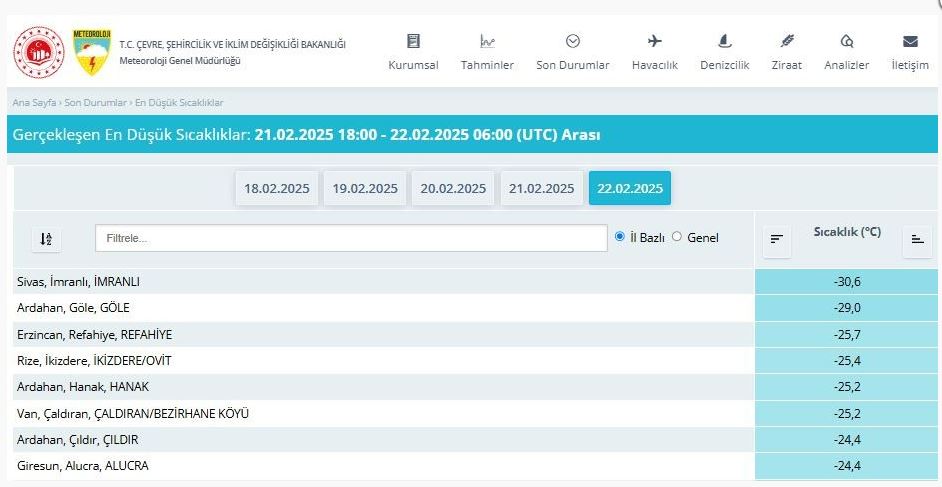This screenshot has height=487, width=942.
Task: Open the Havacılık airplane icon
Action: tap(655, 42)
